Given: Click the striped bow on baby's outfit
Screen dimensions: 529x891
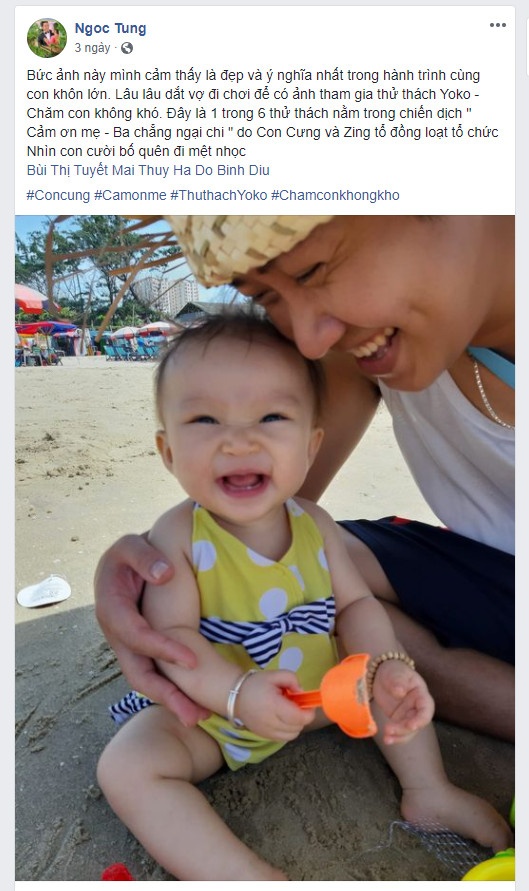Looking at the screenshot, I should click(268, 628).
